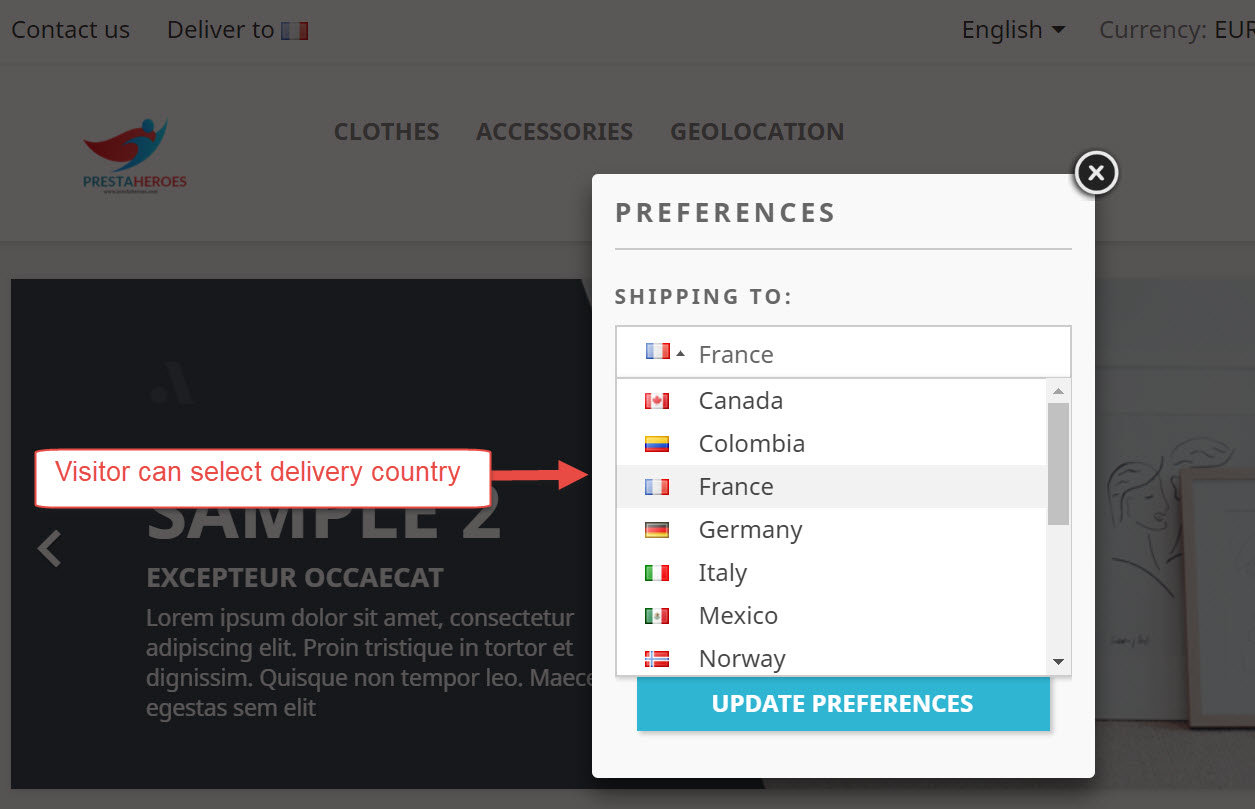The image size is (1255, 809).
Task: Select Colombia from the country list
Action: 751,444
